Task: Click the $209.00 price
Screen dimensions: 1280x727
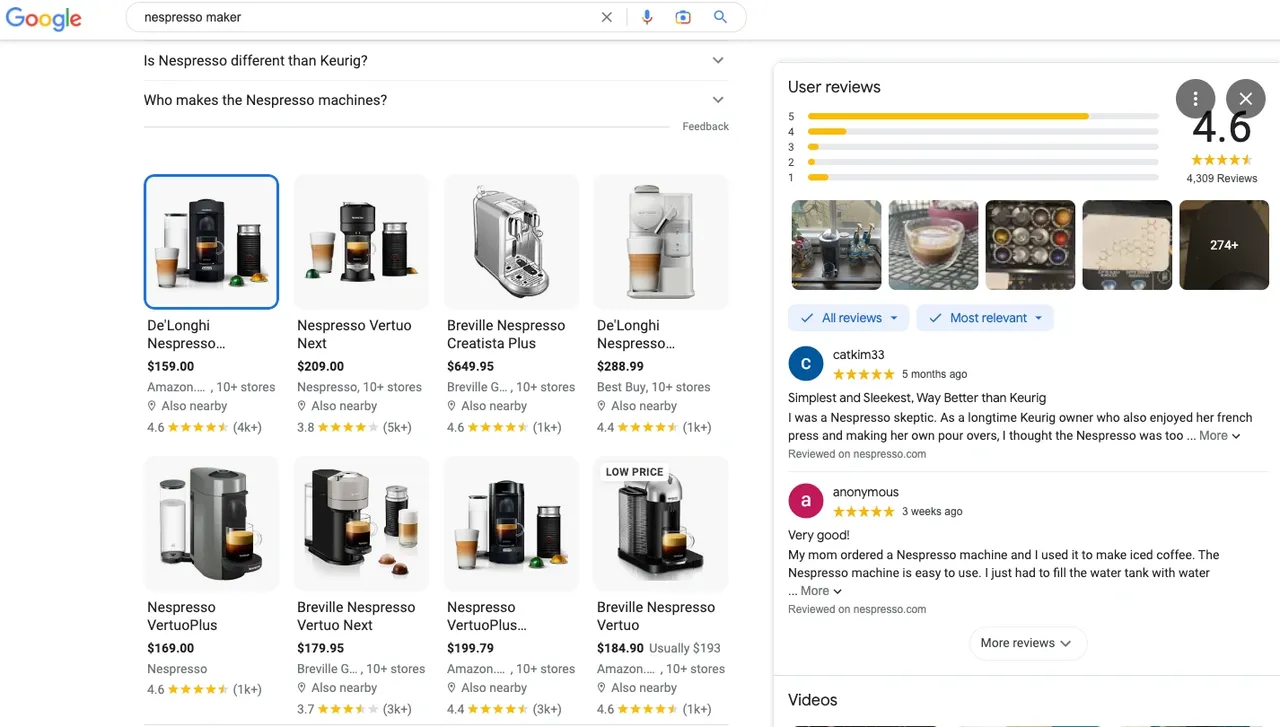Action: [x=321, y=366]
